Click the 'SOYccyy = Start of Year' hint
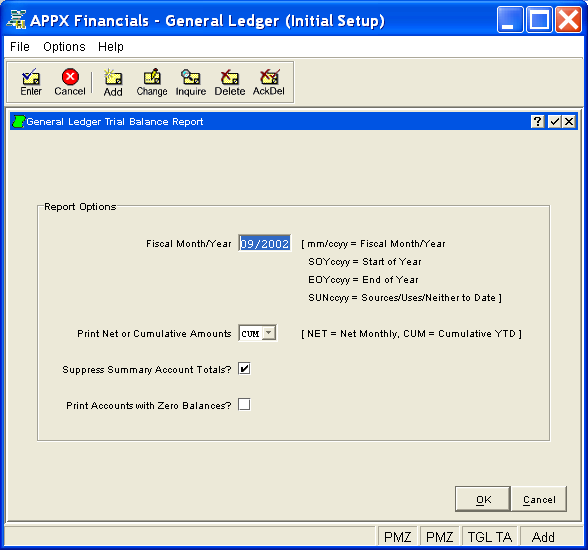This screenshot has height=550, width=588. pos(364,262)
